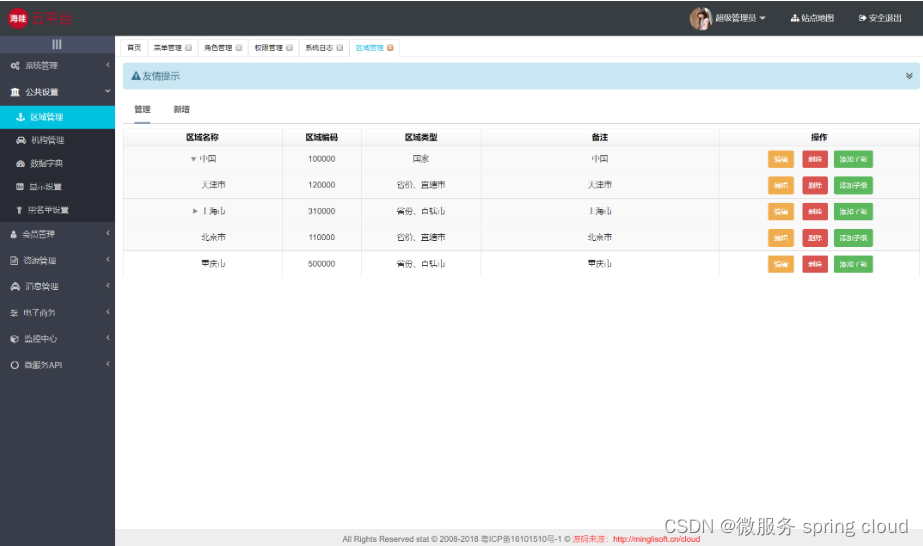The image size is (923, 546).
Task: Select the 消息管理 icon in sidebar
Action: (x=15, y=287)
